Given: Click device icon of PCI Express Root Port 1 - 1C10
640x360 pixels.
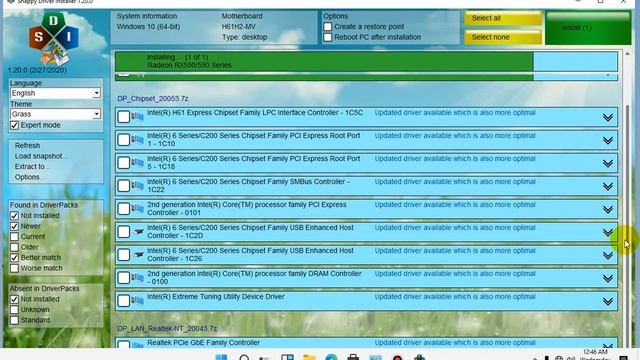Looking at the screenshot, I should [x=137, y=140].
